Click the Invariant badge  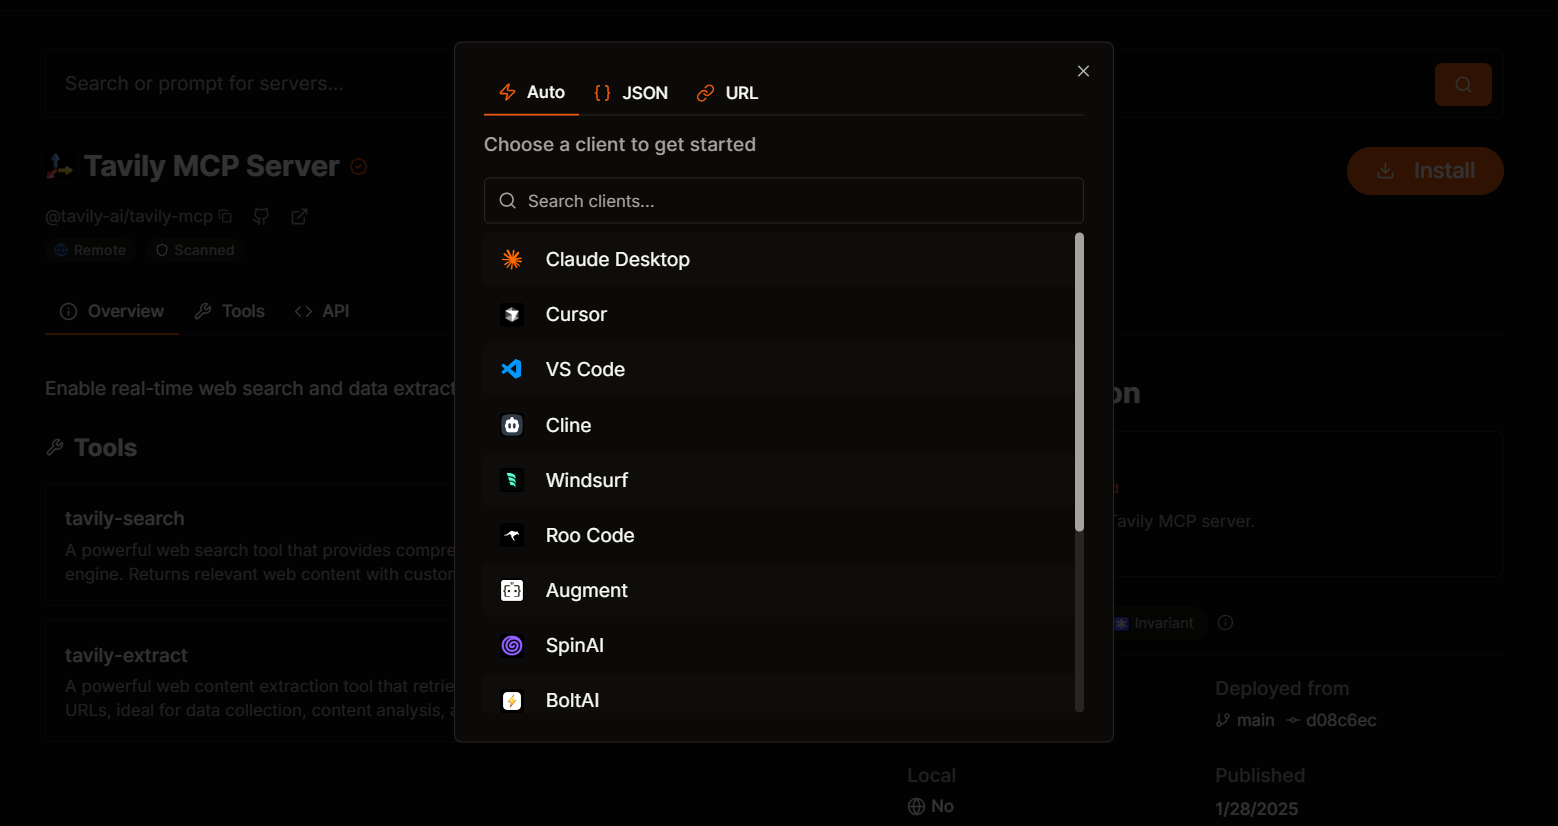(x=1154, y=623)
